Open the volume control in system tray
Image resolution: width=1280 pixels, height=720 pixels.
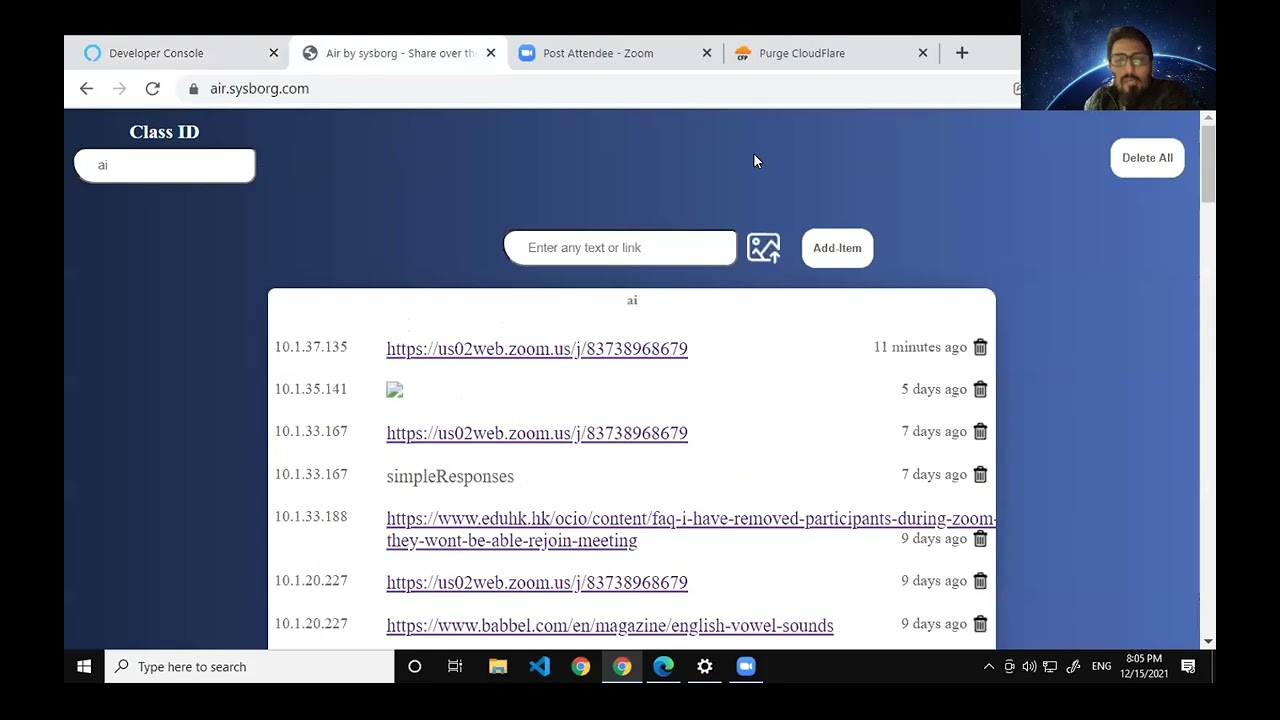[1029, 666]
